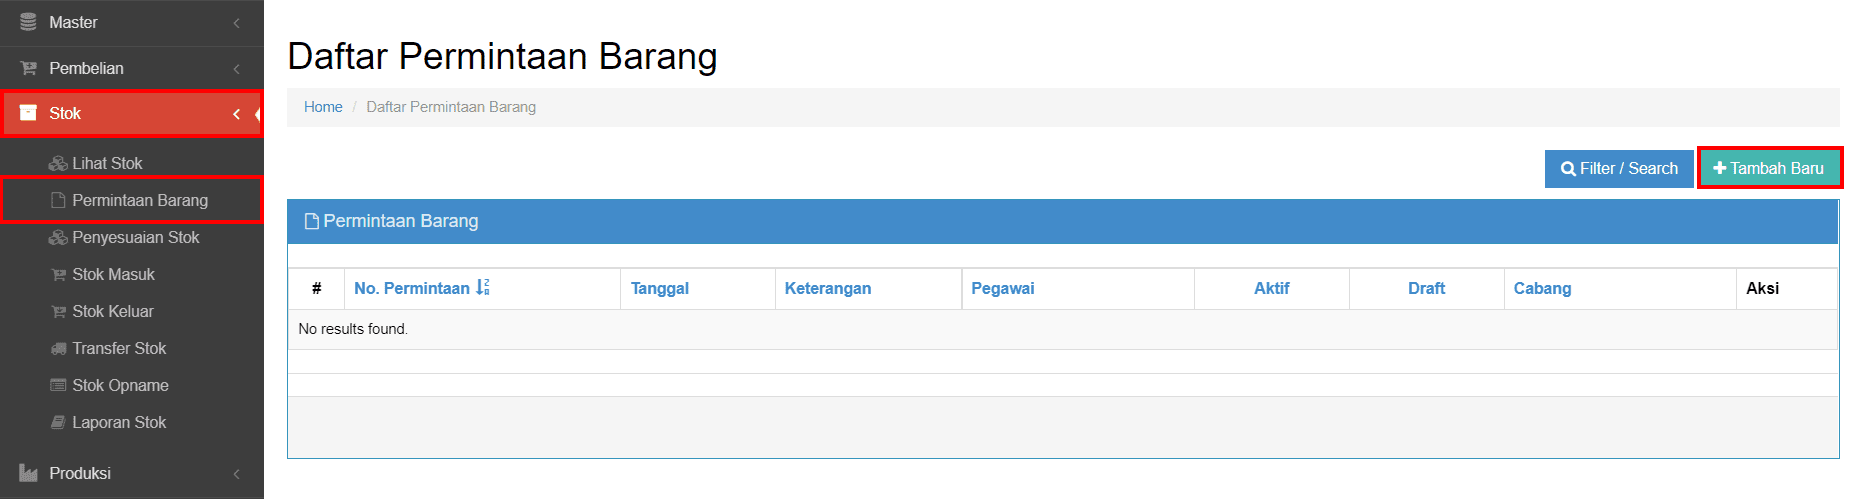Click the Master database icon in sidebar
The image size is (1862, 499).
click(28, 22)
